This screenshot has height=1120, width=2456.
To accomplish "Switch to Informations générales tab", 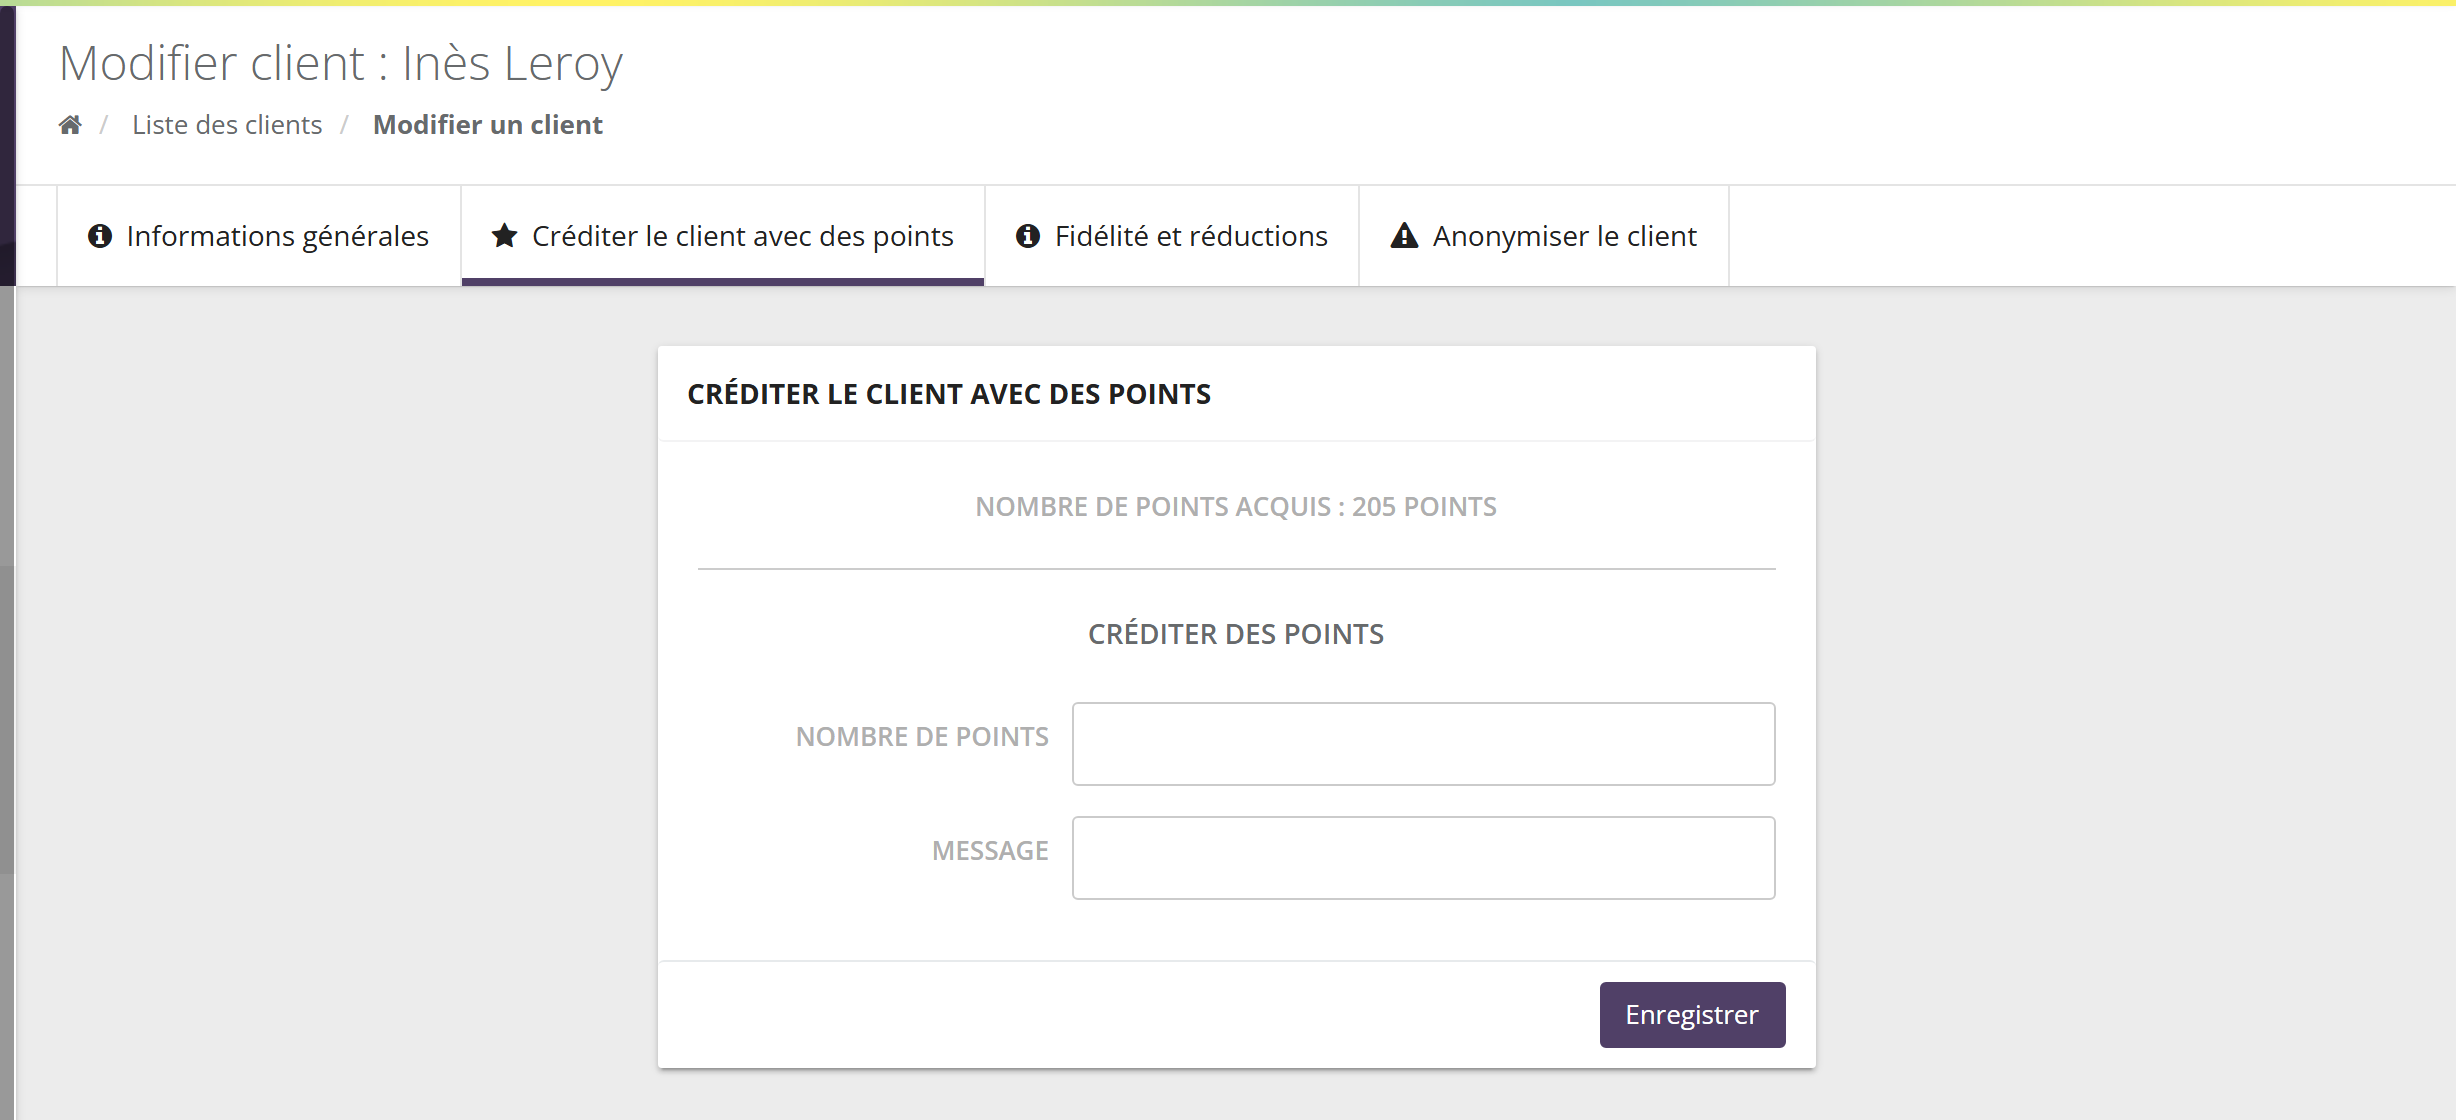I will (x=259, y=236).
